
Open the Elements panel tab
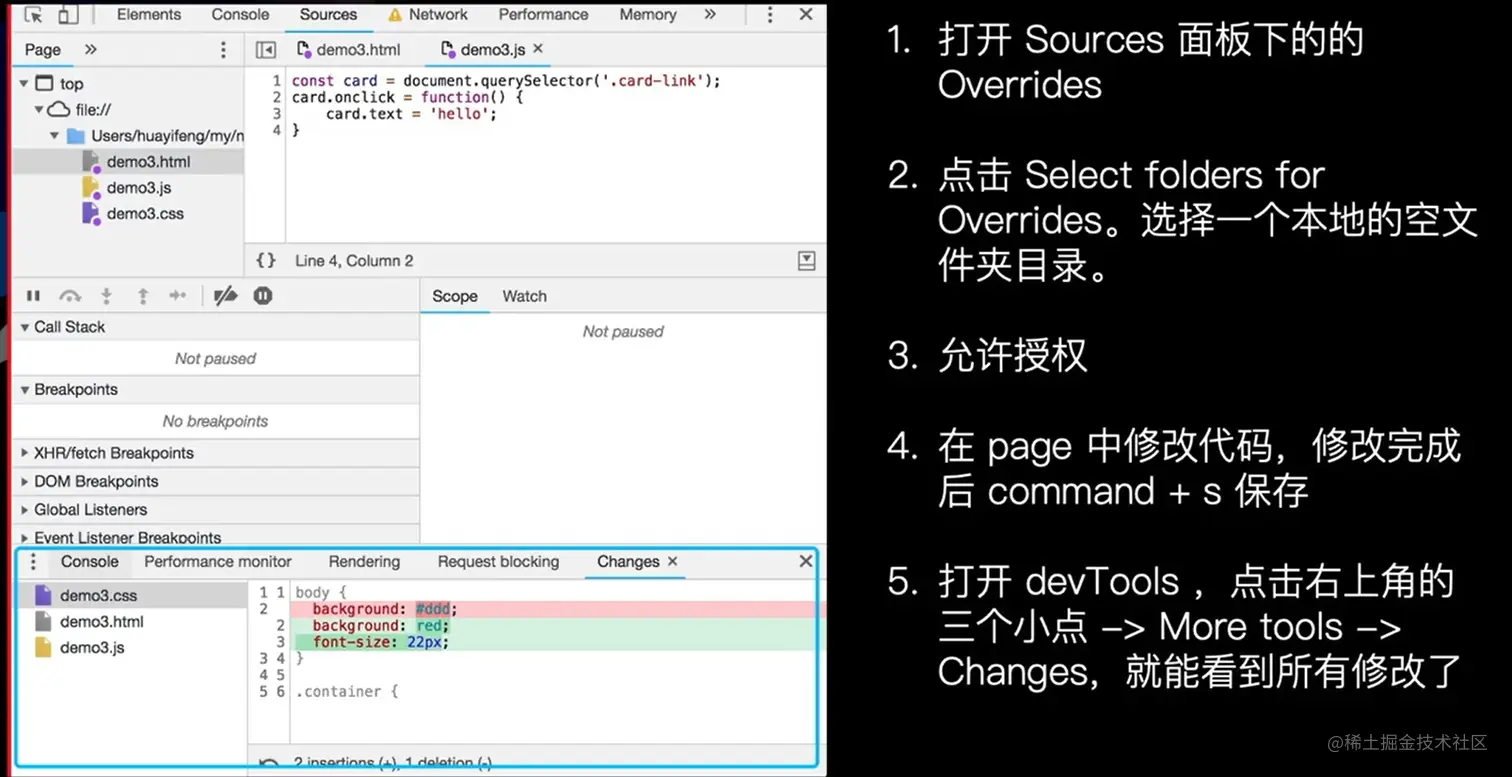[149, 15]
